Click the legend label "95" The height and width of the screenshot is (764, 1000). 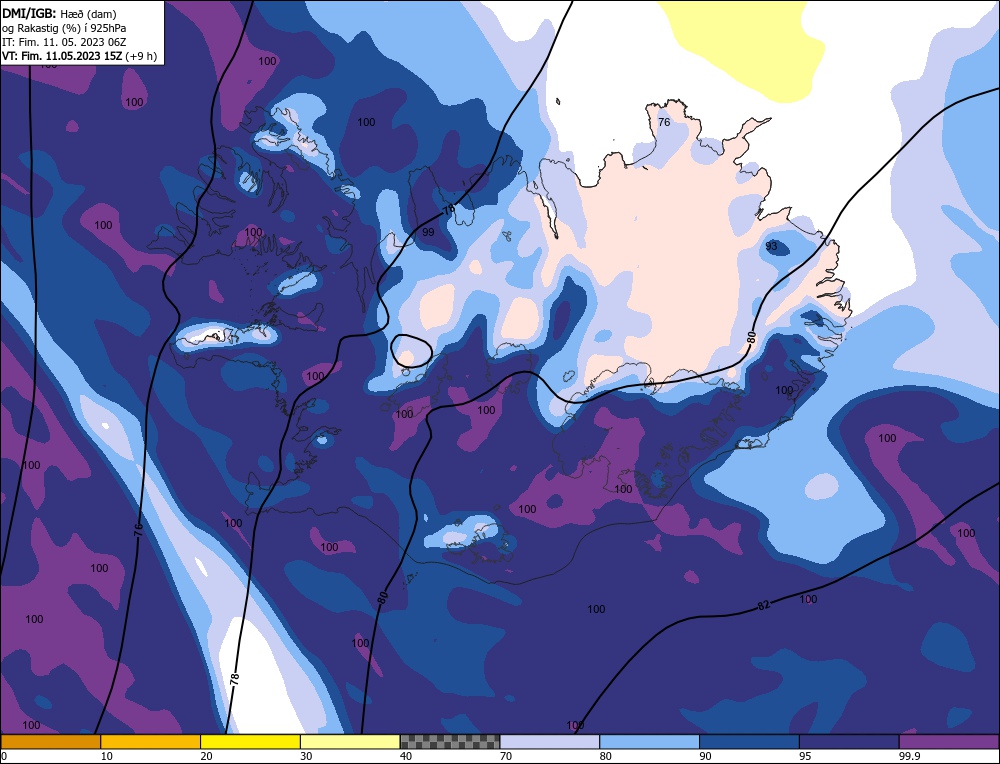[x=805, y=756]
